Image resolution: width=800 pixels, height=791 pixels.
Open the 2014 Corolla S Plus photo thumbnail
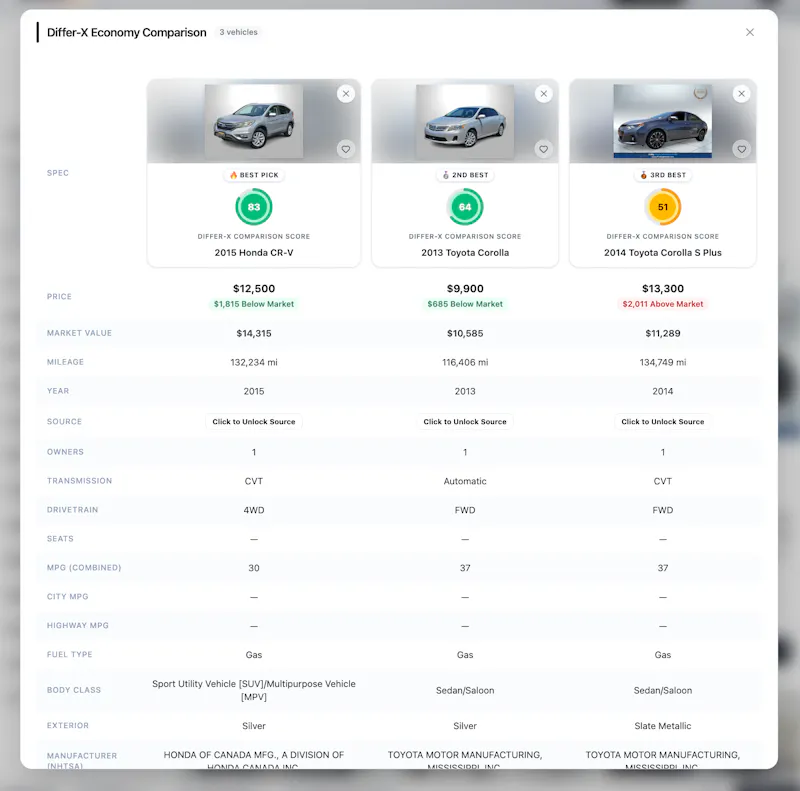tap(662, 121)
